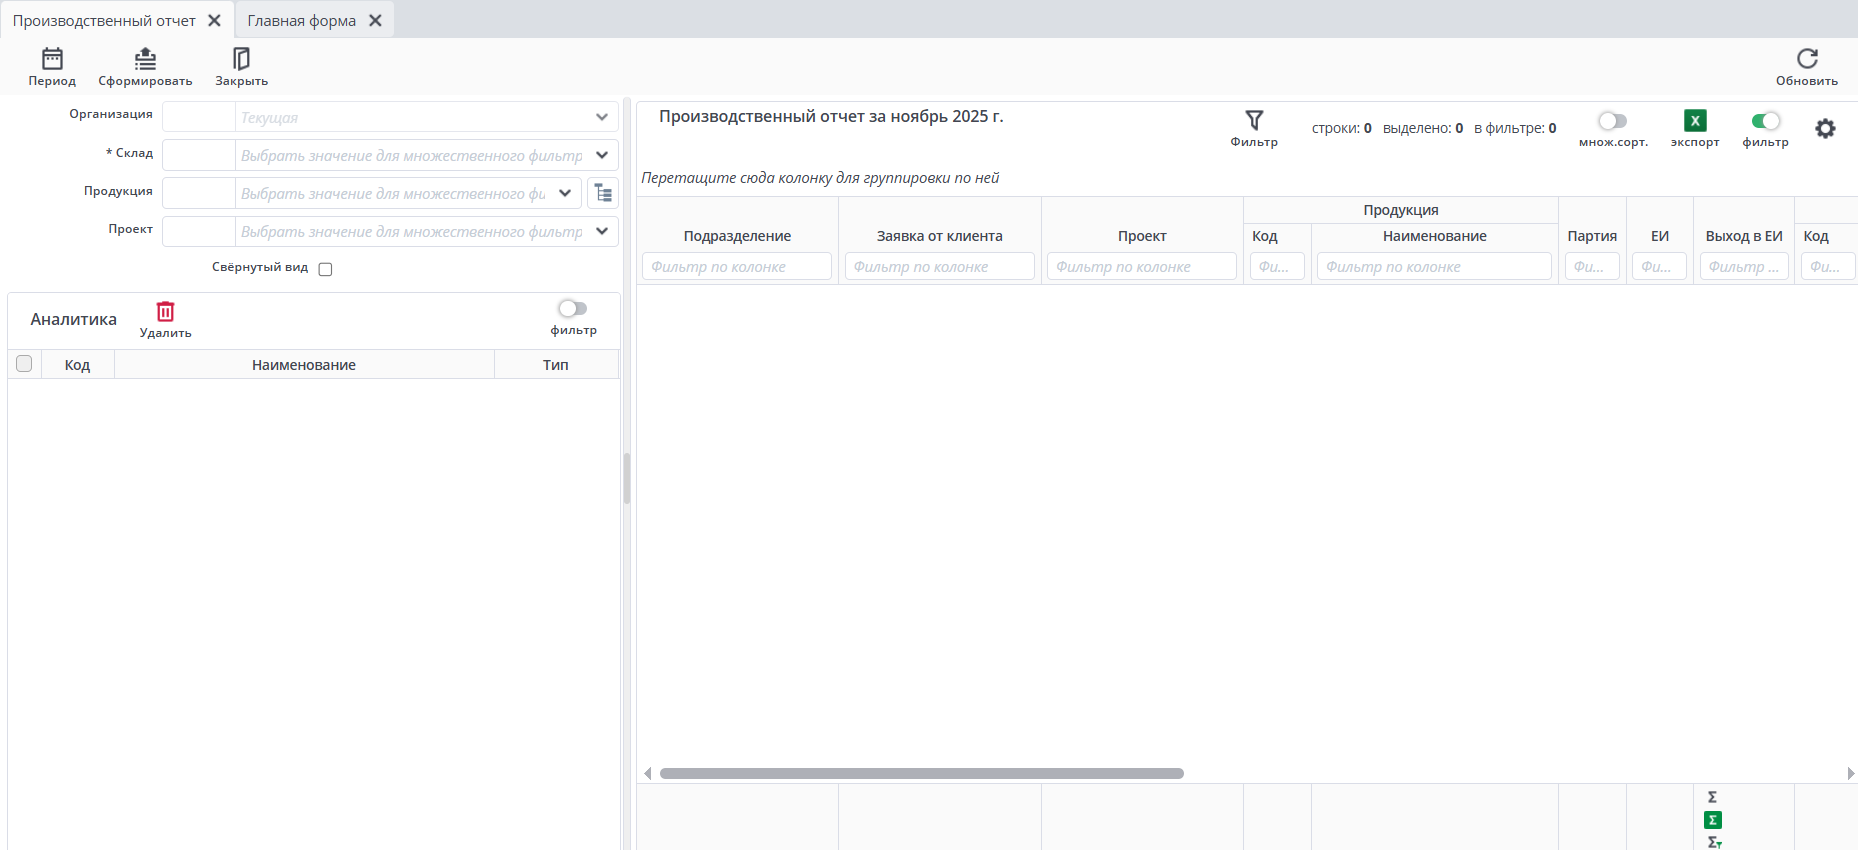Open grid settings gear icon
Image resolution: width=1858 pixels, height=850 pixels.
(x=1825, y=129)
